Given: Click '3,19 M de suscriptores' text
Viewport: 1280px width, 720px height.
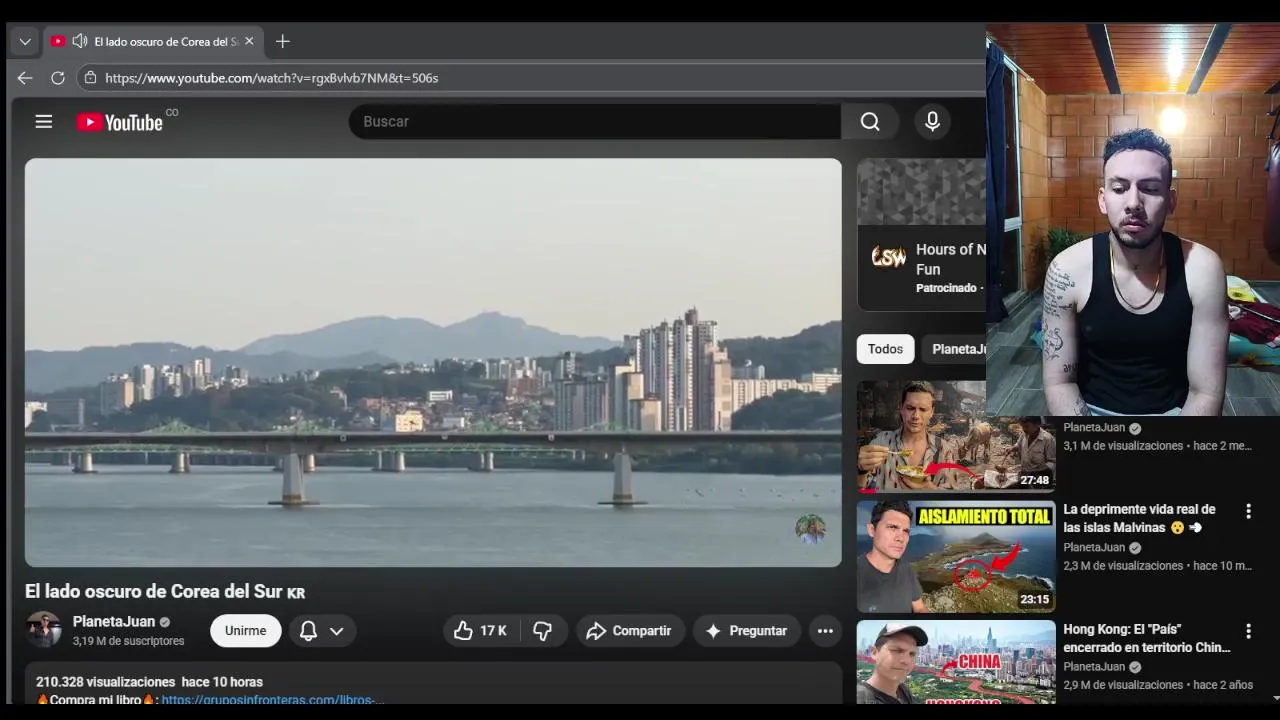Looking at the screenshot, I should coord(128,641).
